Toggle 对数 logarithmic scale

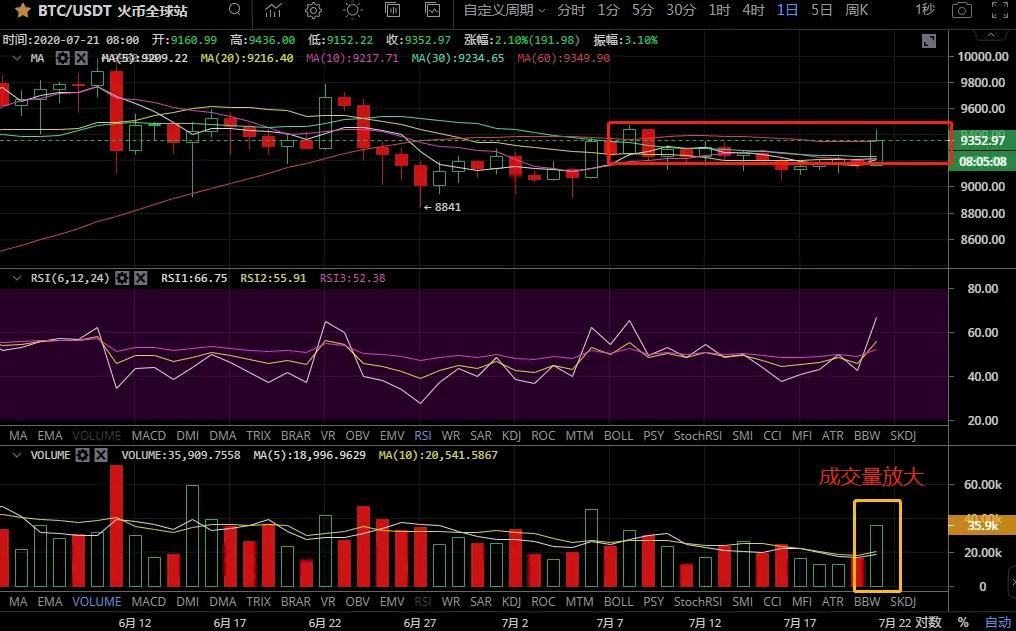click(x=928, y=623)
